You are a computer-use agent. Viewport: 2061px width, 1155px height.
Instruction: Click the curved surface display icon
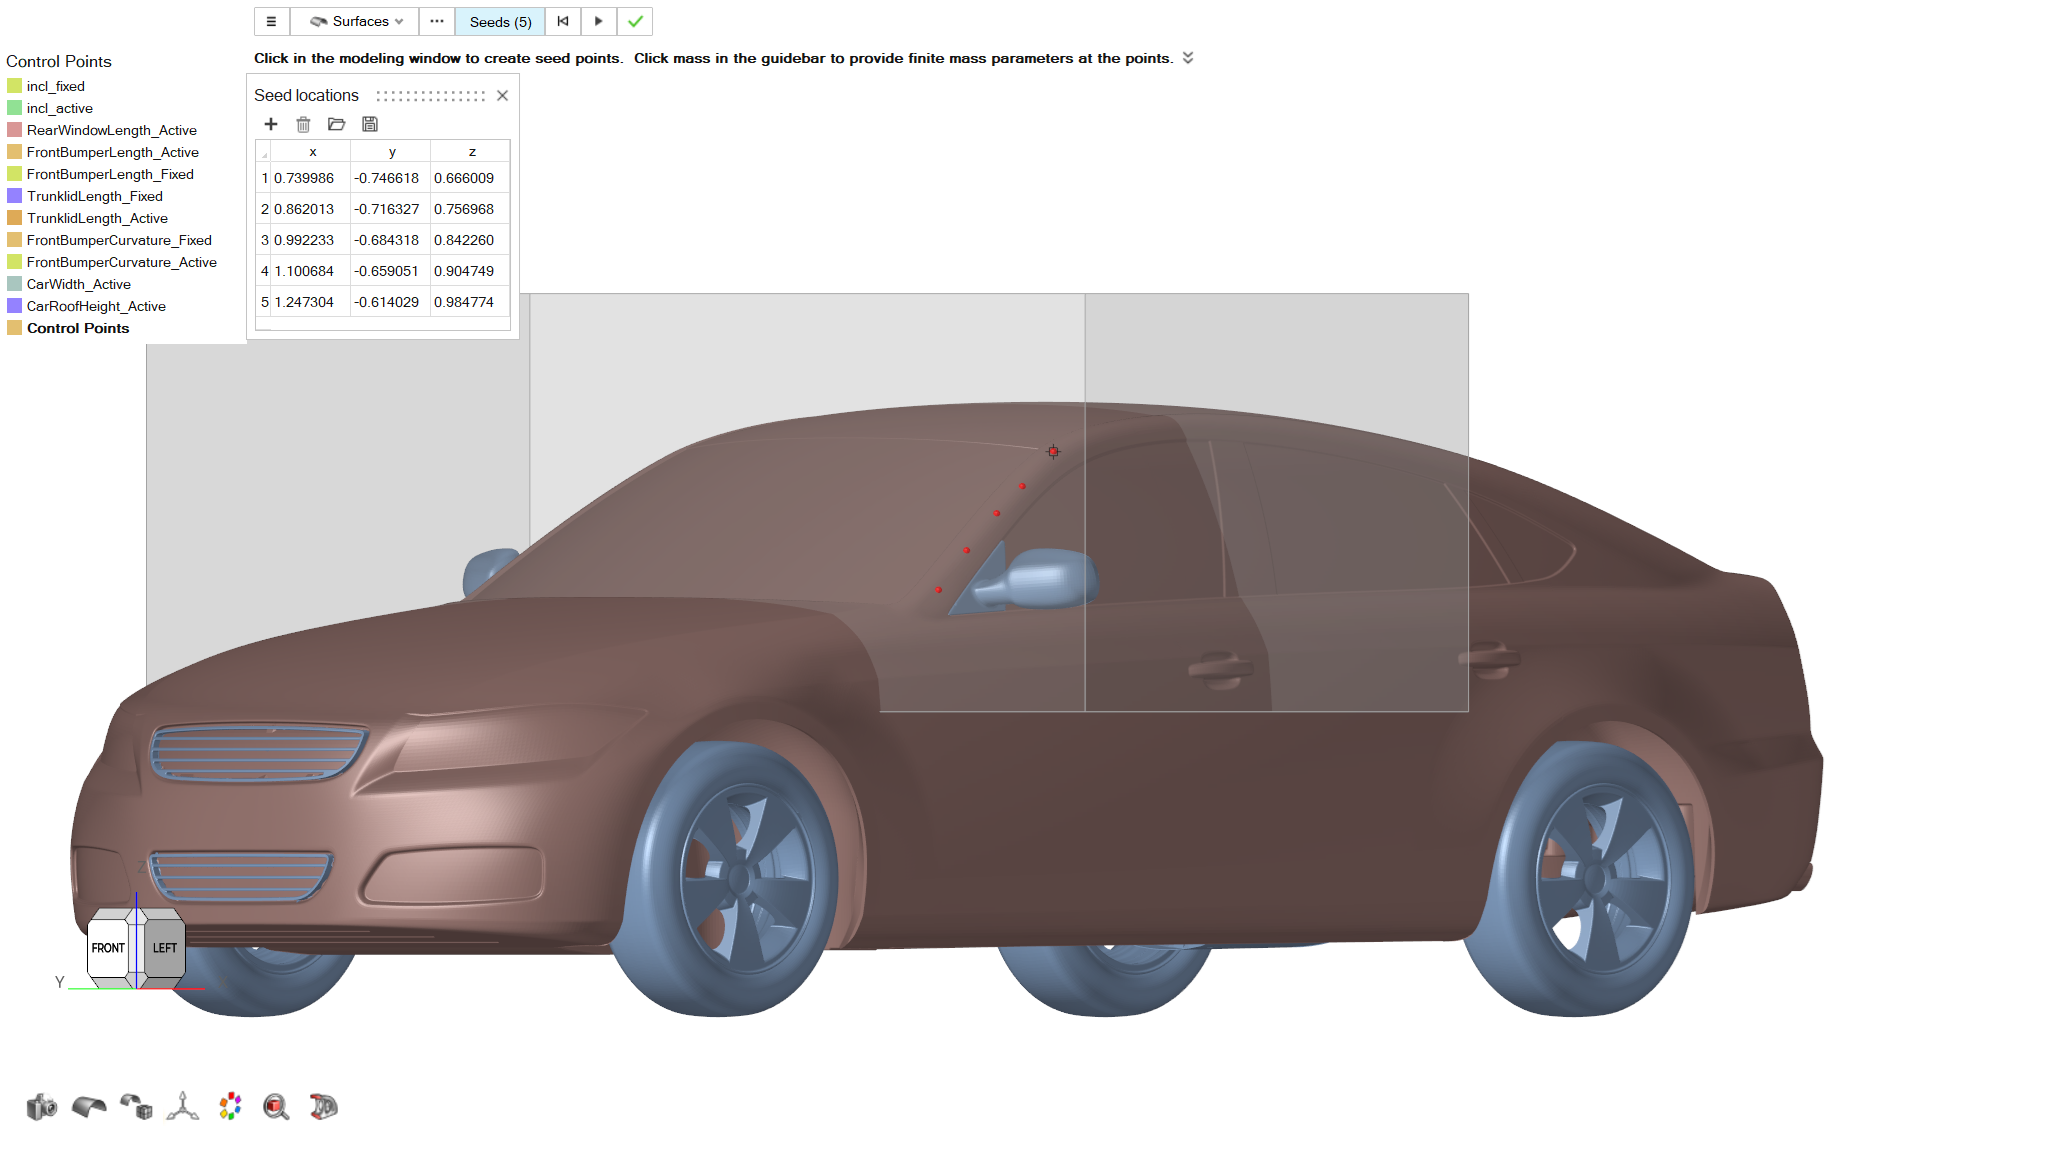pos(89,1106)
